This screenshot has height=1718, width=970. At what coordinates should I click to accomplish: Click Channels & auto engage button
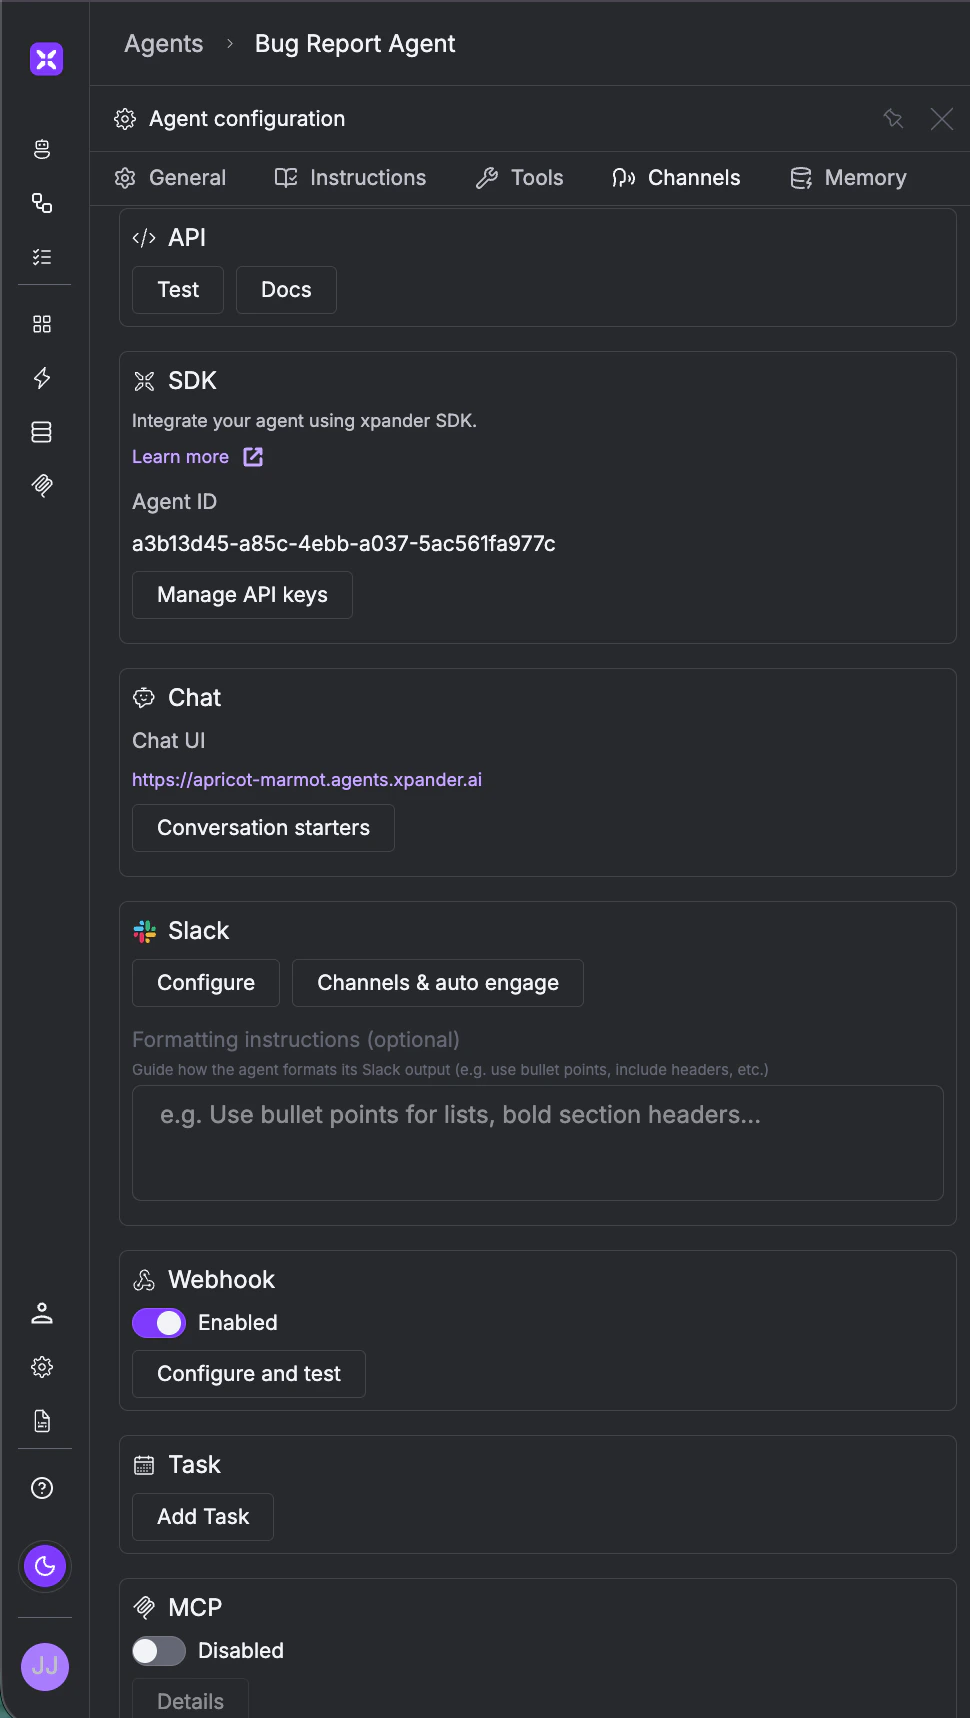(438, 983)
